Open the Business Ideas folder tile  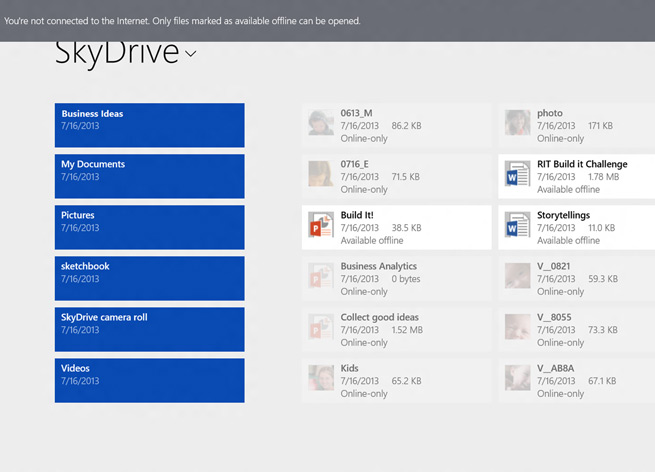click(x=150, y=125)
